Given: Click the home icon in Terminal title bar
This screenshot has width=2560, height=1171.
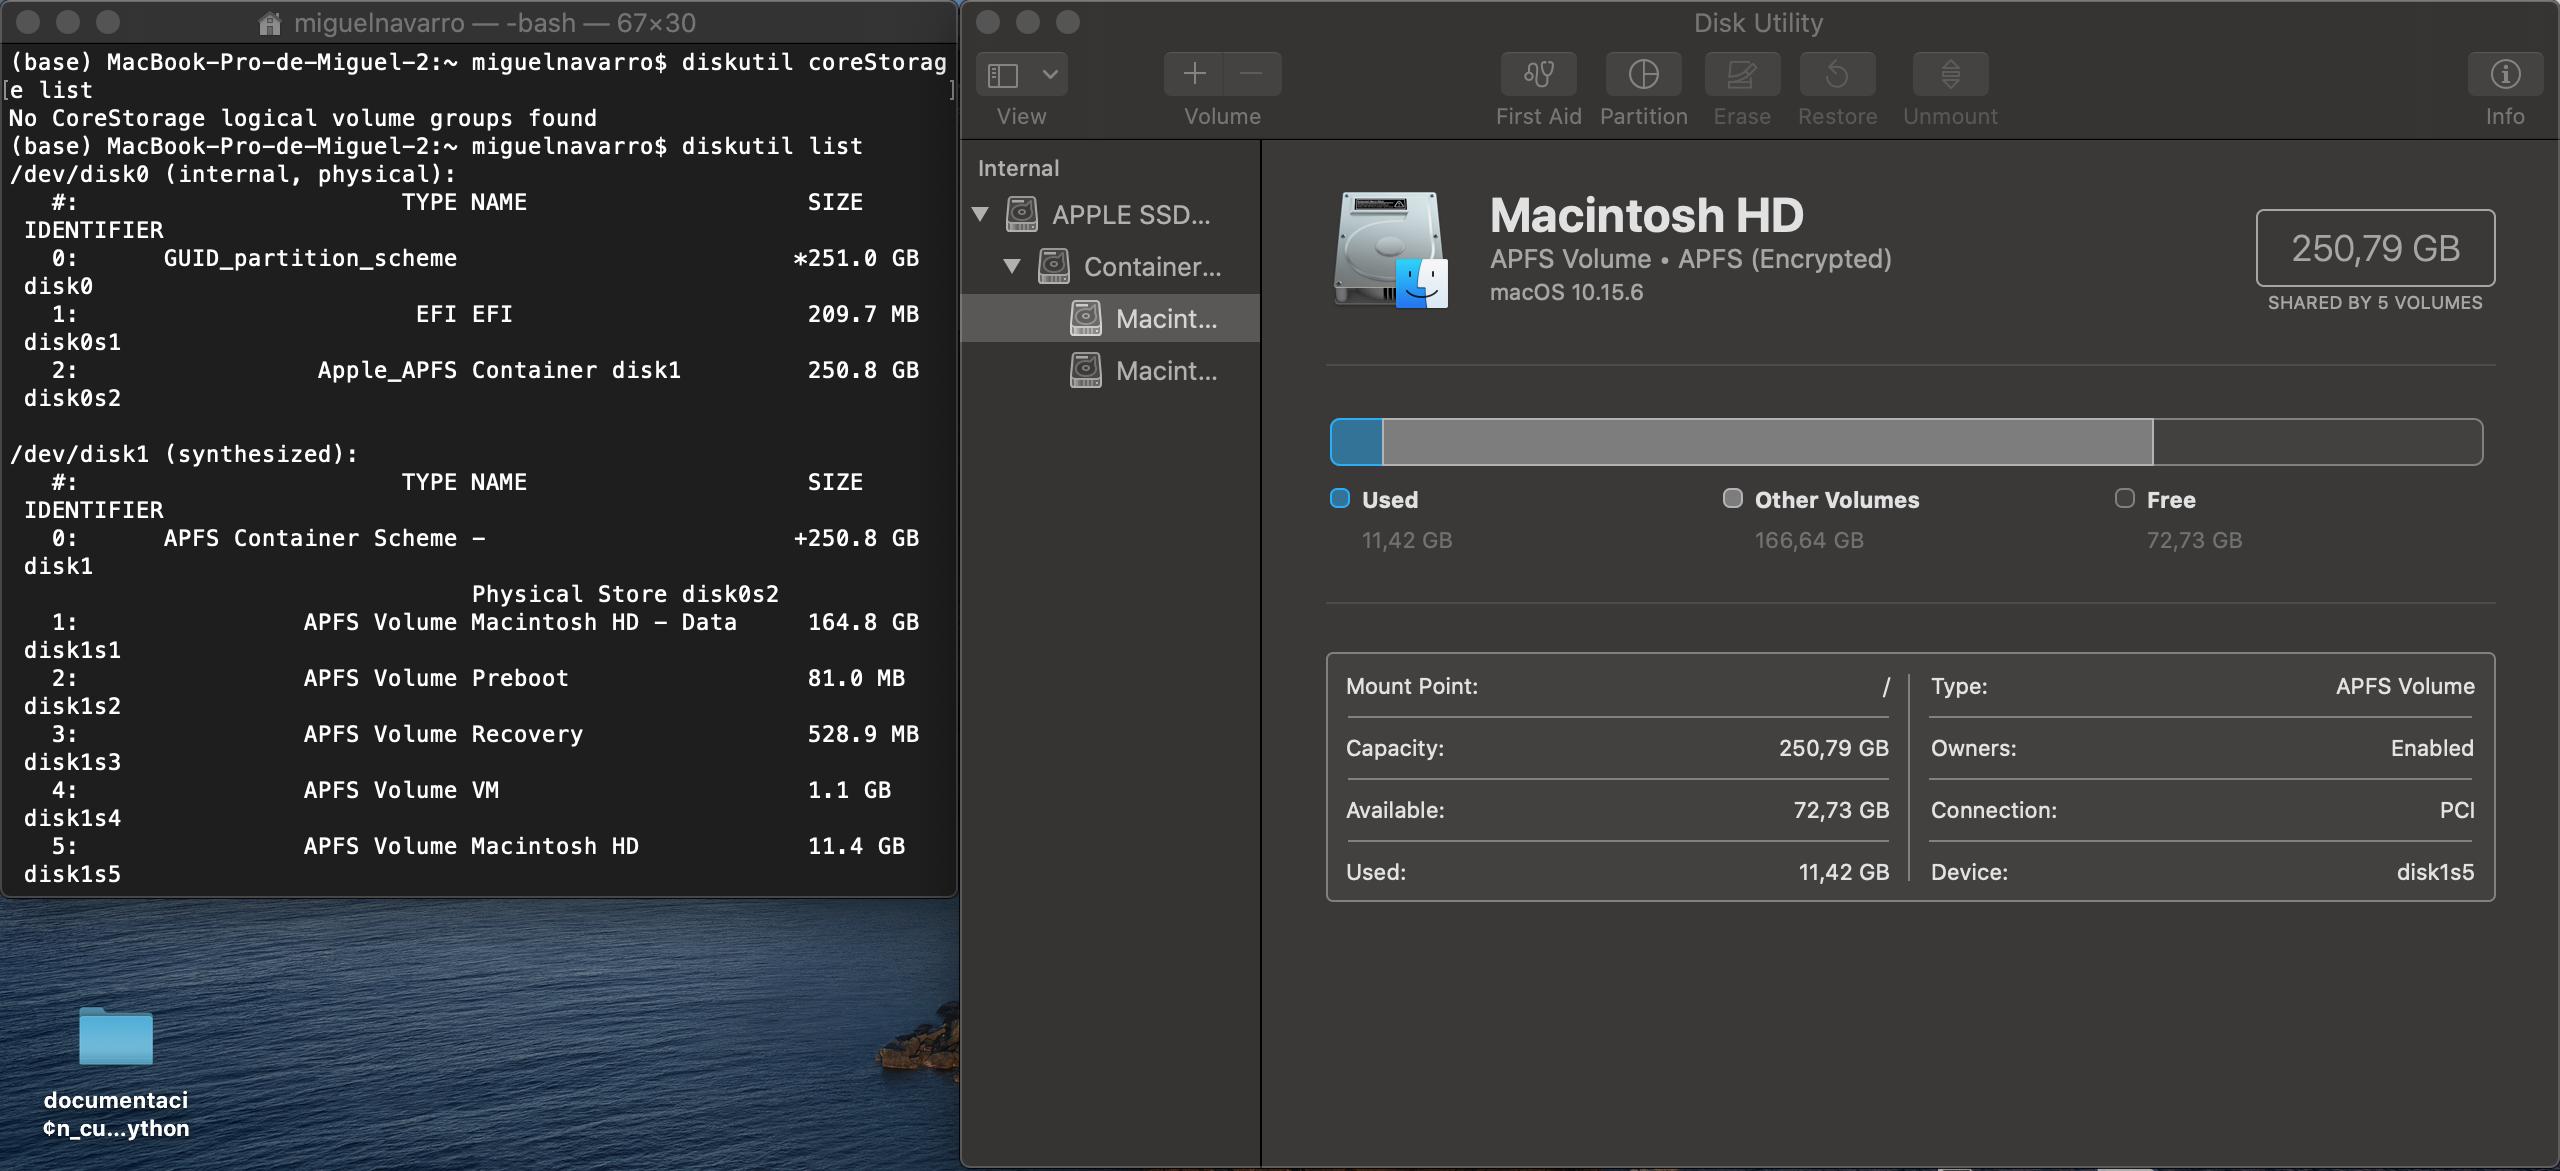Looking at the screenshot, I should [x=269, y=23].
